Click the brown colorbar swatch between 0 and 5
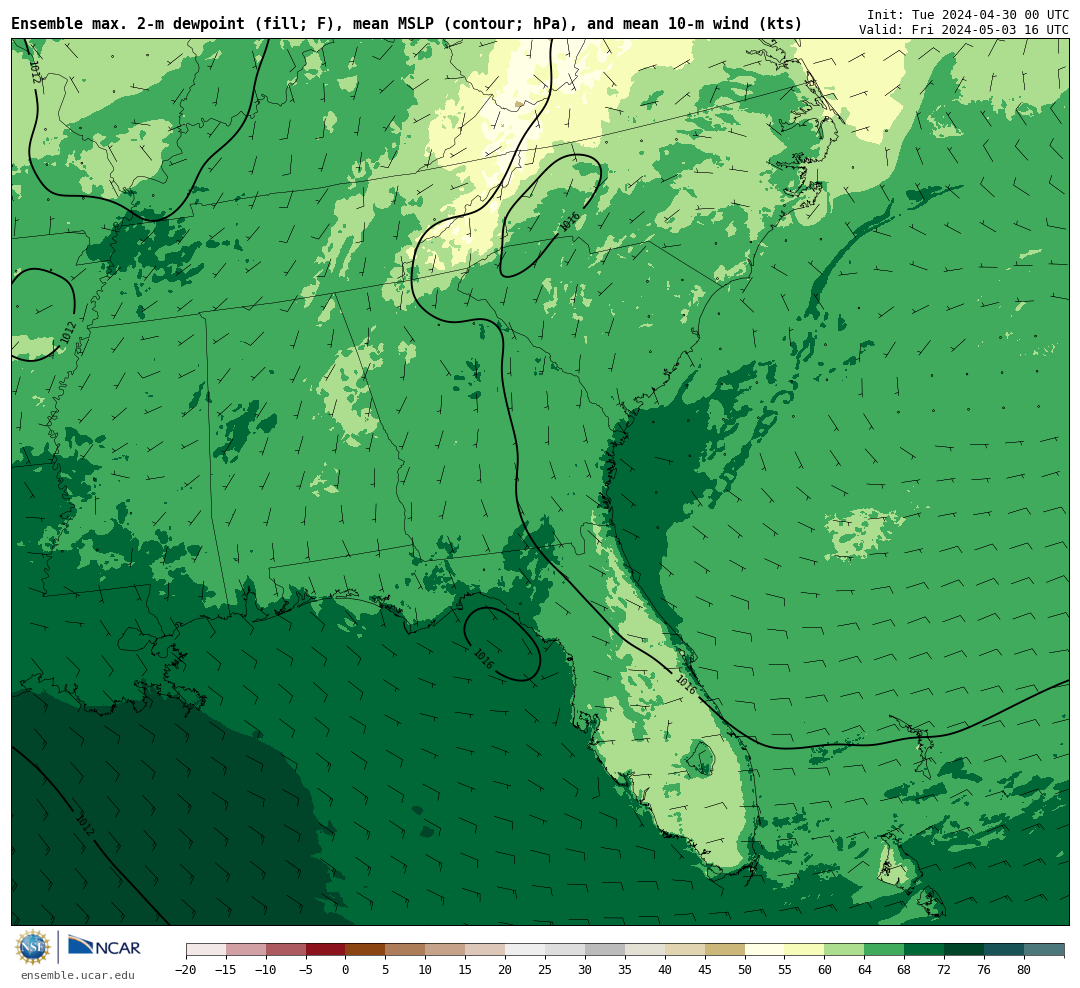Image resolution: width=1080 pixels, height=988 pixels. point(365,950)
